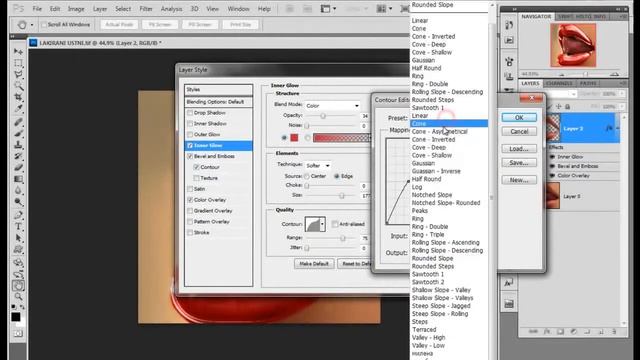Select the Healing Brush tool
This screenshot has width=640, height=360.
[18, 122]
